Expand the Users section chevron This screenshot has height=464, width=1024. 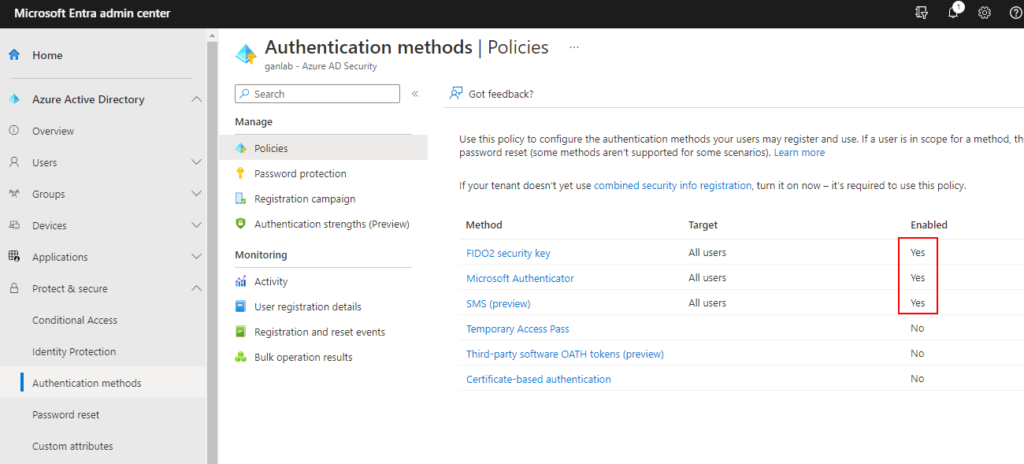[196, 162]
